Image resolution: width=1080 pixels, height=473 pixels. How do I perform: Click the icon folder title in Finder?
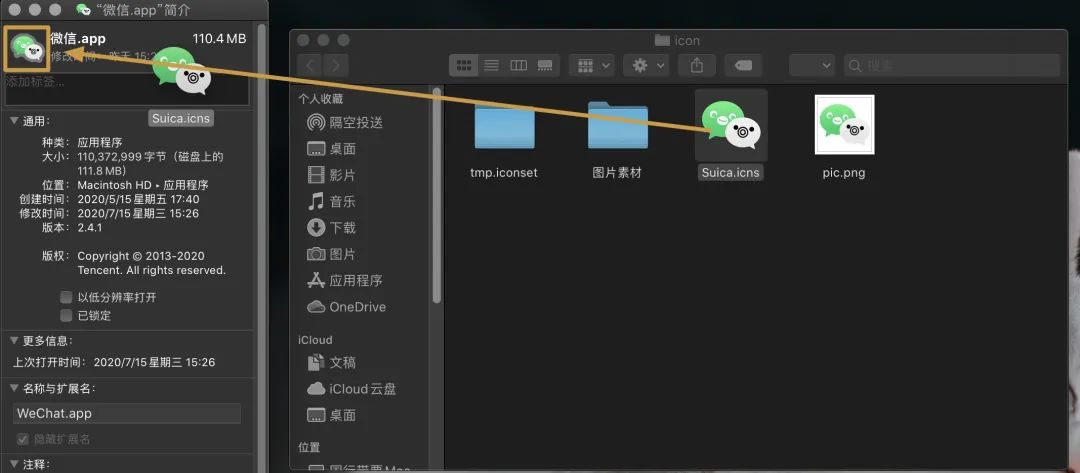point(678,41)
